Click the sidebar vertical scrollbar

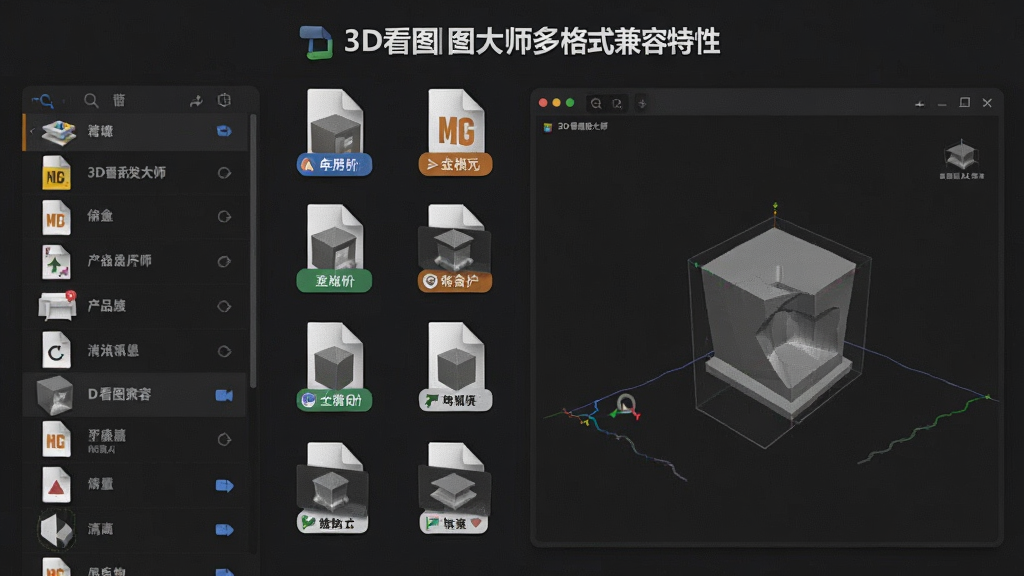tap(253, 251)
